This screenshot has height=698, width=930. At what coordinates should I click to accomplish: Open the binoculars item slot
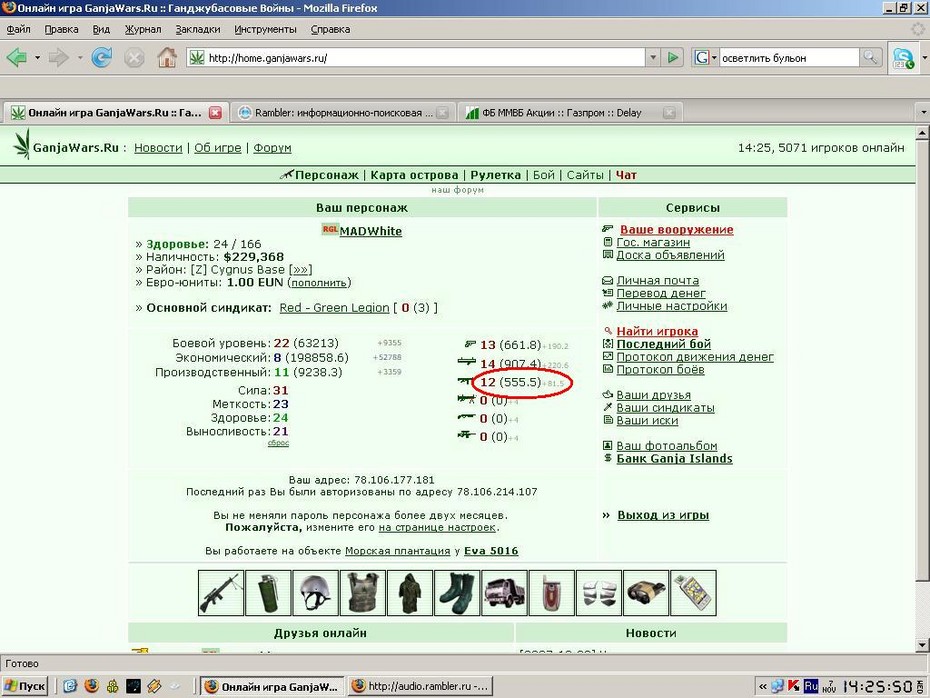coord(646,593)
